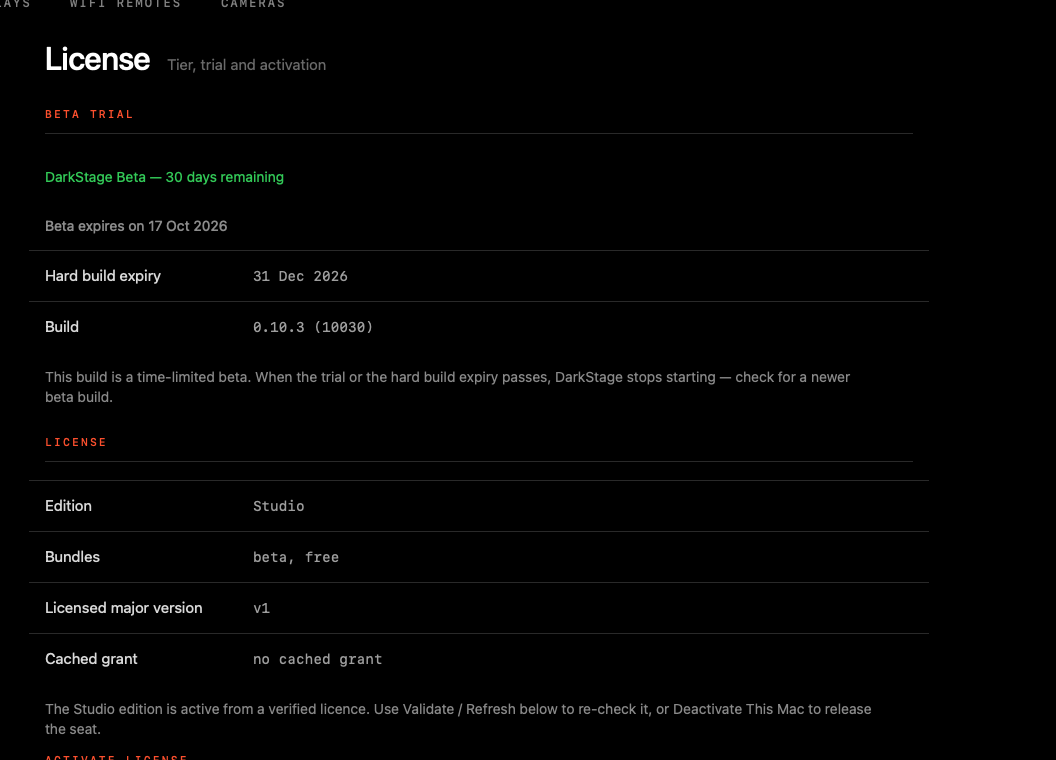
Task: Click the LICENSE section header
Action: click(x=76, y=443)
